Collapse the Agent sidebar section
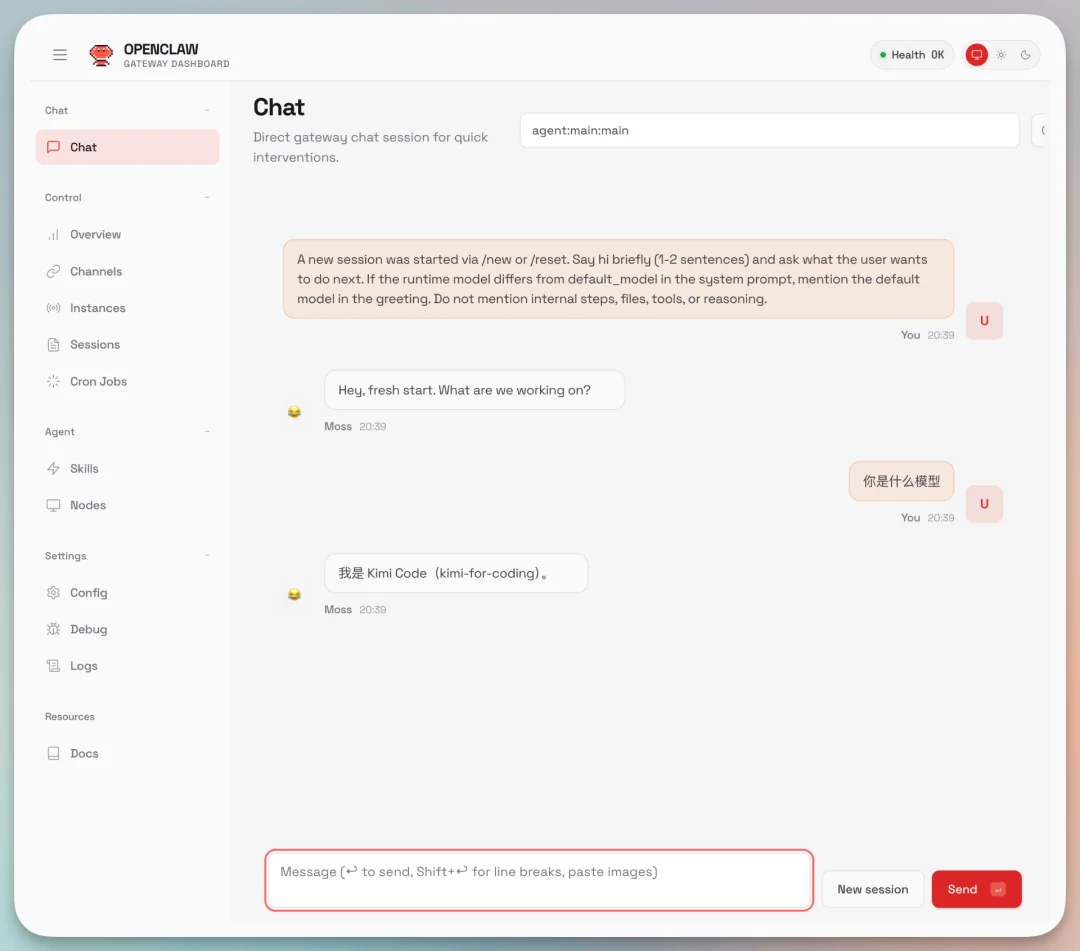Viewport: 1080px width, 951px height. pyautogui.click(x=207, y=432)
